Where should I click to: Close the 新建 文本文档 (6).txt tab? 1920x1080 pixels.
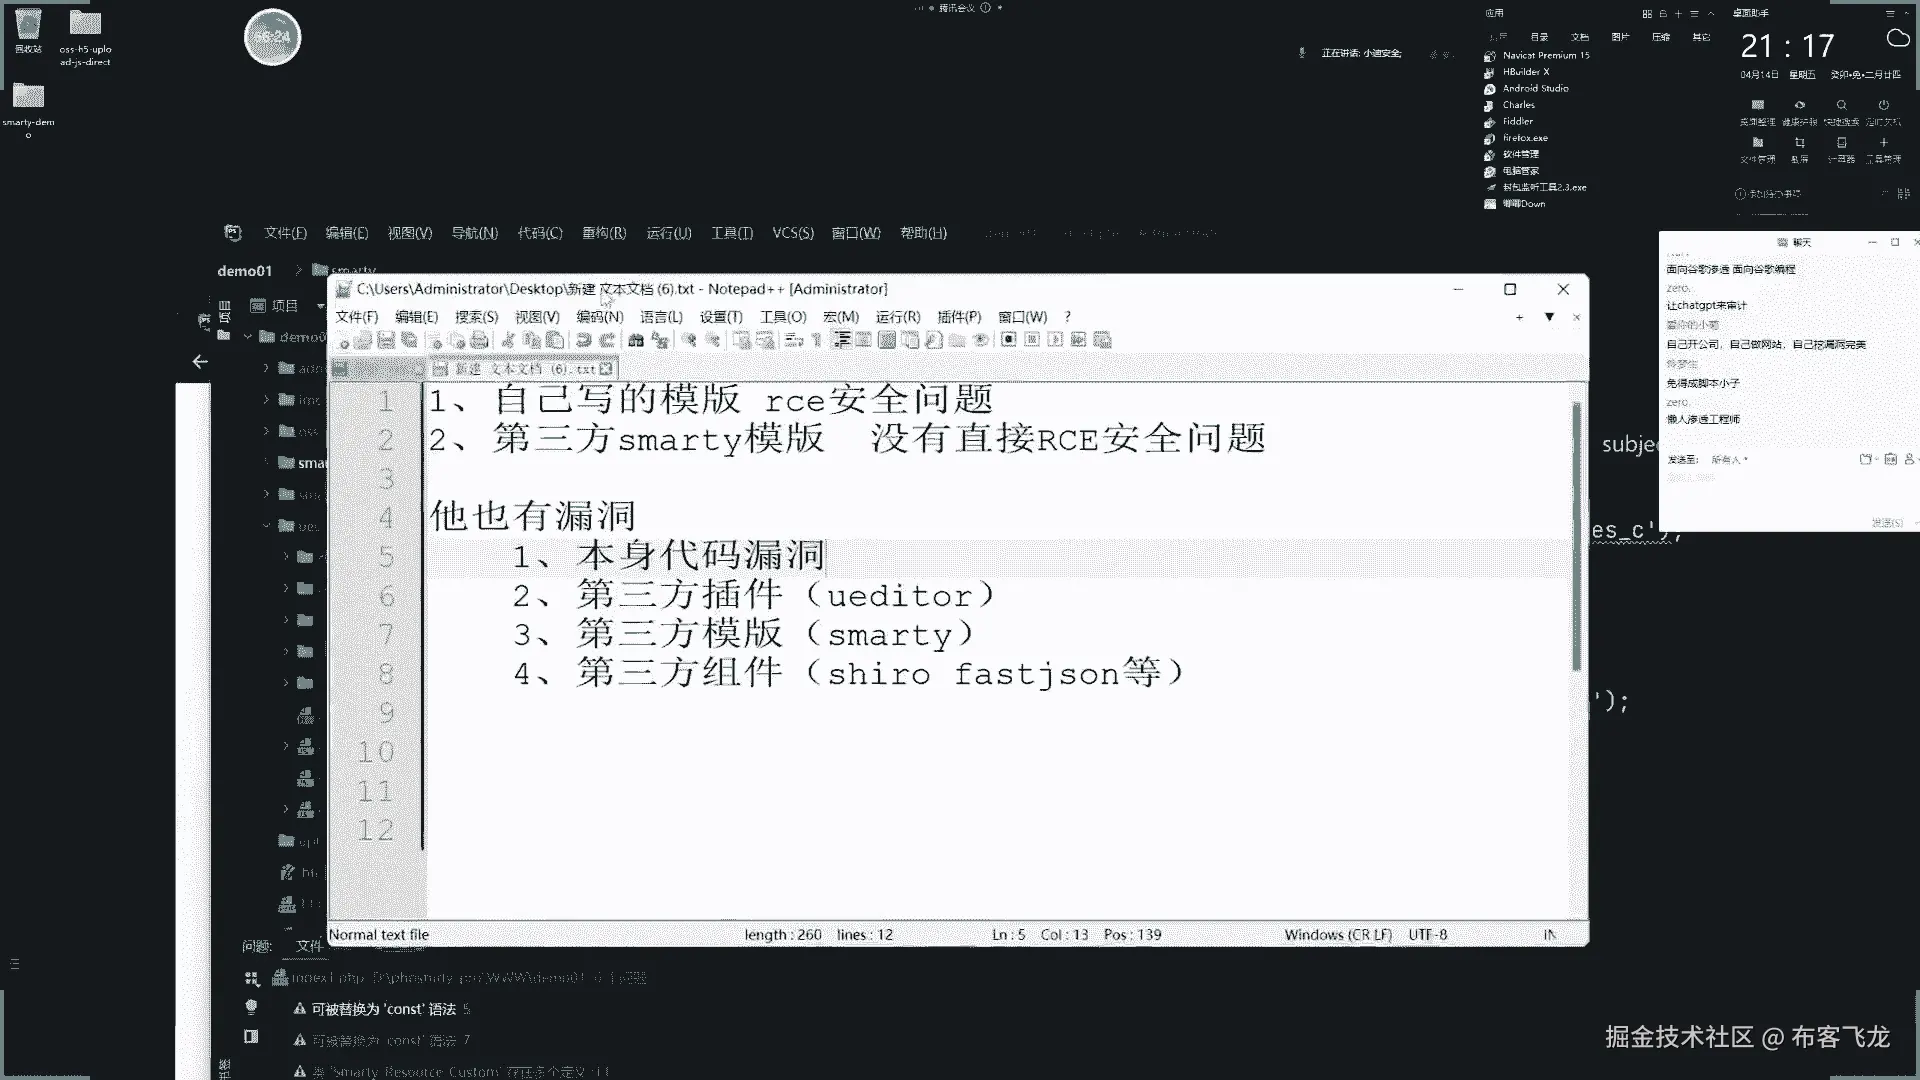click(x=606, y=369)
